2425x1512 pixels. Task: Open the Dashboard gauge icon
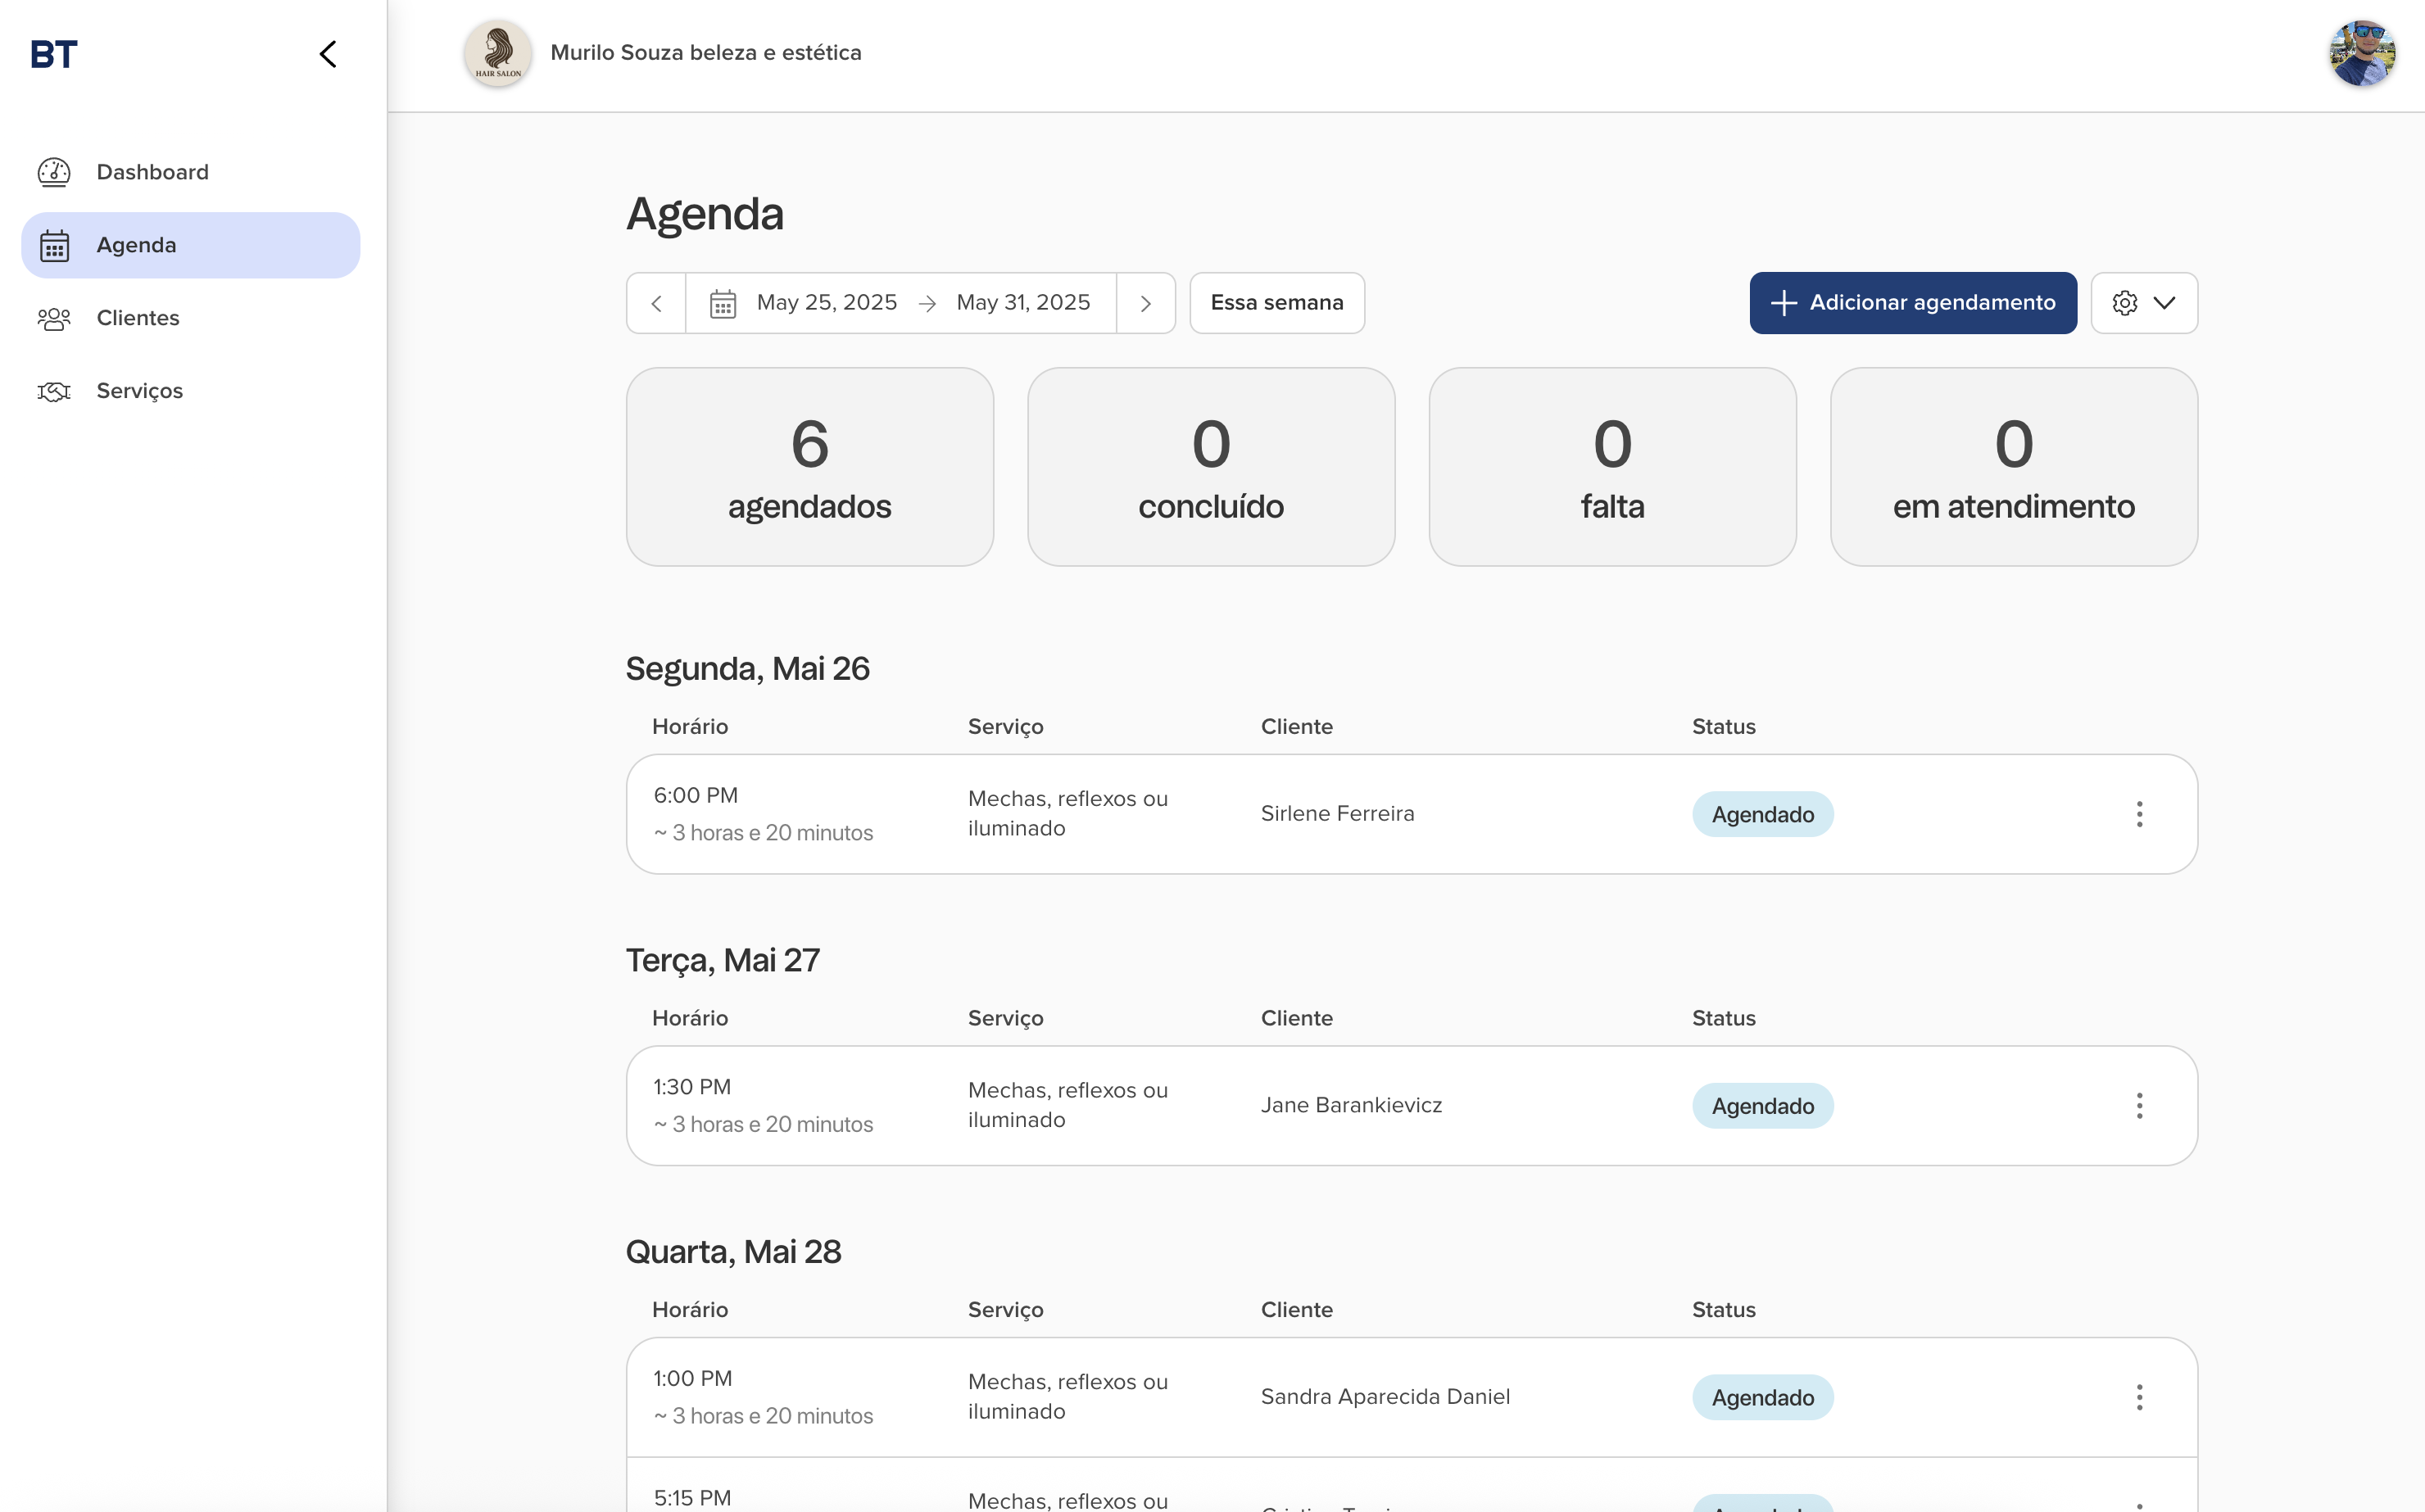point(54,172)
